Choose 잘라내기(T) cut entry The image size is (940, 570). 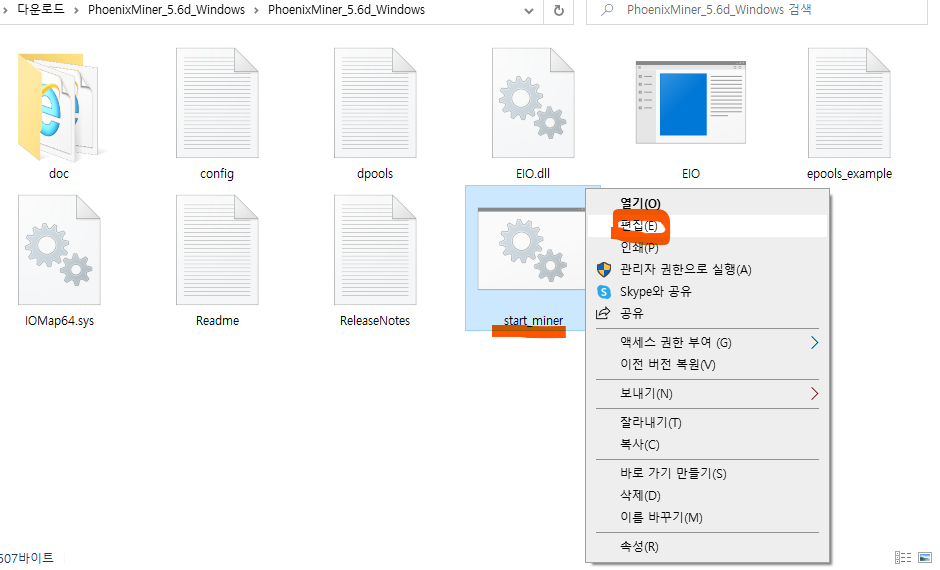coord(707,423)
